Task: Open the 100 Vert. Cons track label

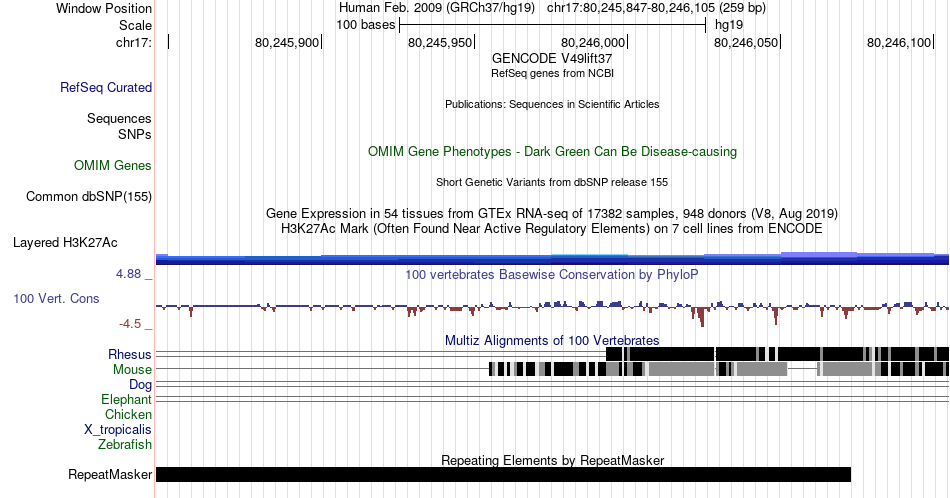Action: click(x=56, y=298)
